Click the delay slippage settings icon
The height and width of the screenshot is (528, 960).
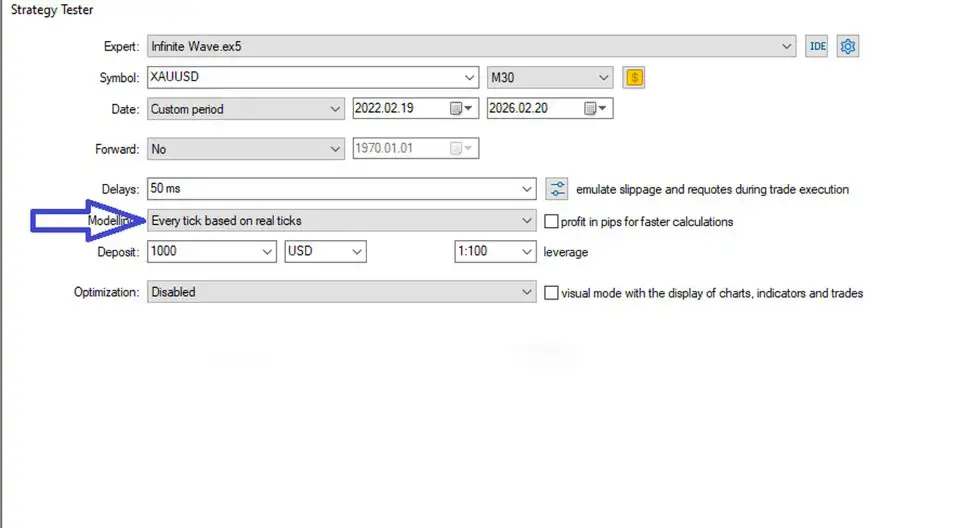[557, 189]
